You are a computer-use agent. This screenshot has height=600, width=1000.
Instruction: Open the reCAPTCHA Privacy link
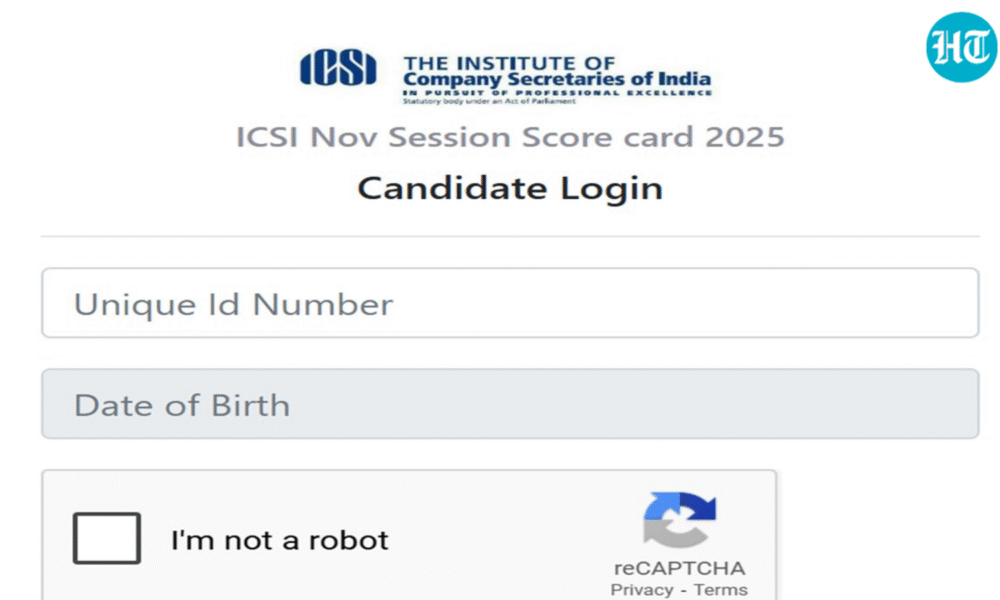pyautogui.click(x=642, y=590)
